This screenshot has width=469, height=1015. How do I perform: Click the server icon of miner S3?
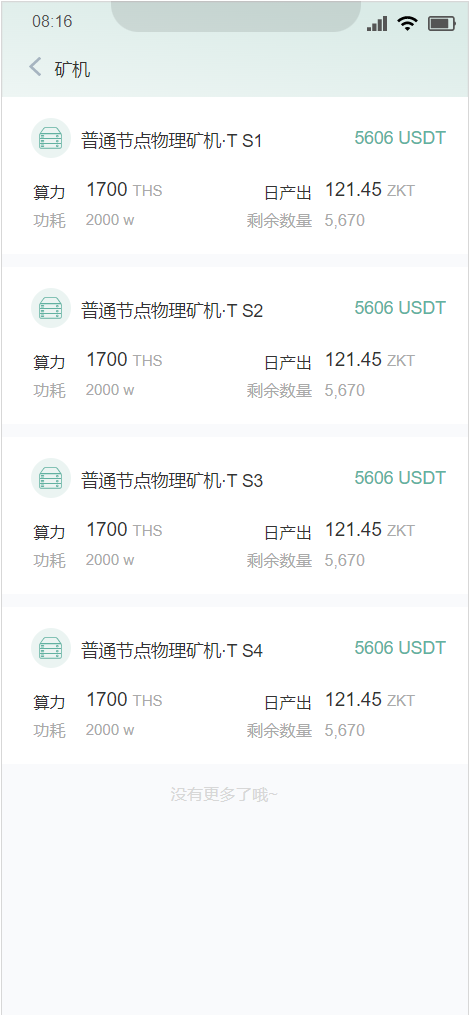pyautogui.click(x=50, y=478)
